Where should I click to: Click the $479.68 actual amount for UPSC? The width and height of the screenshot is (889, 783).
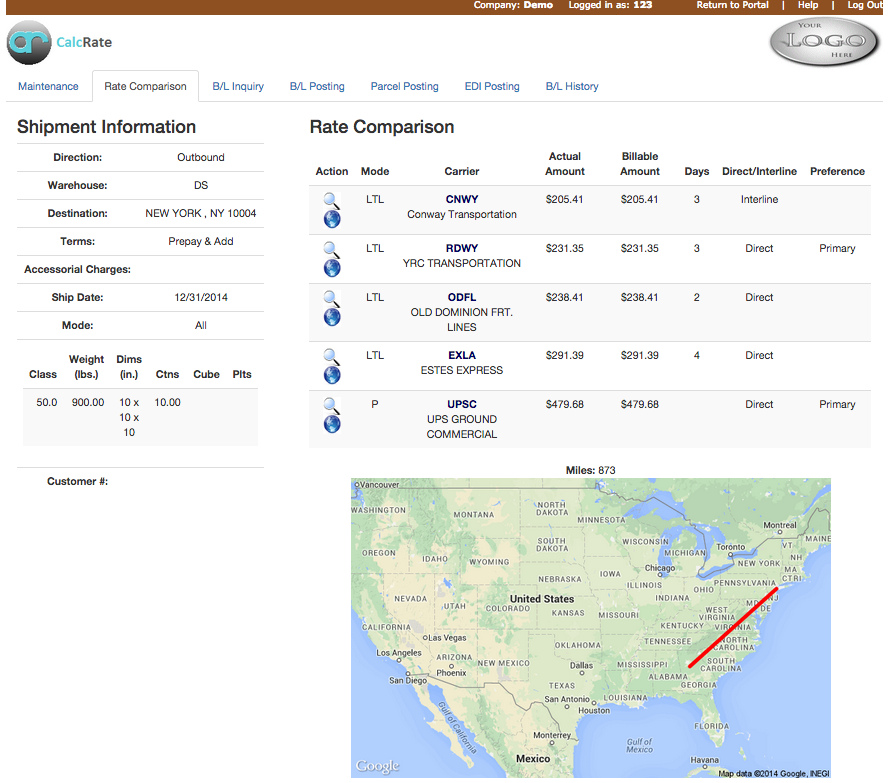click(x=564, y=404)
